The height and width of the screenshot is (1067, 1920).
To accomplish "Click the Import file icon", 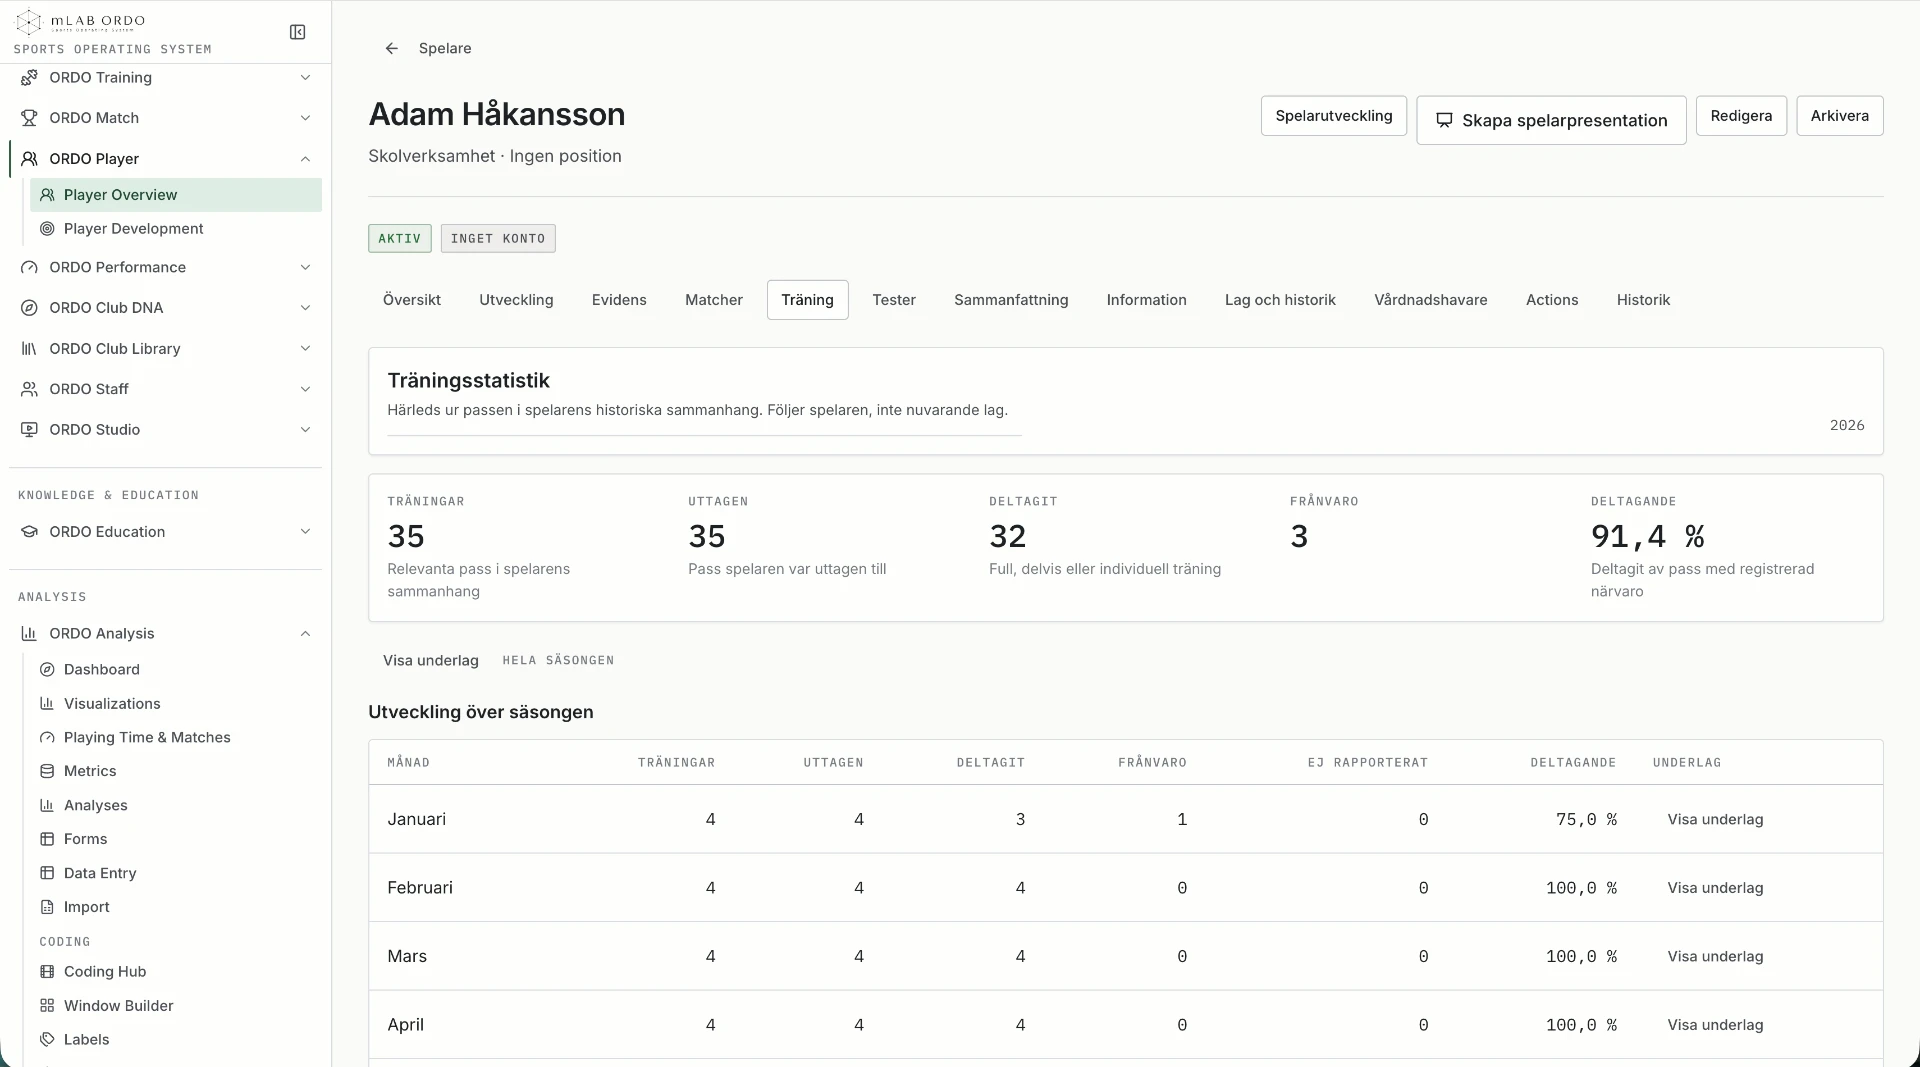I will [x=47, y=907].
